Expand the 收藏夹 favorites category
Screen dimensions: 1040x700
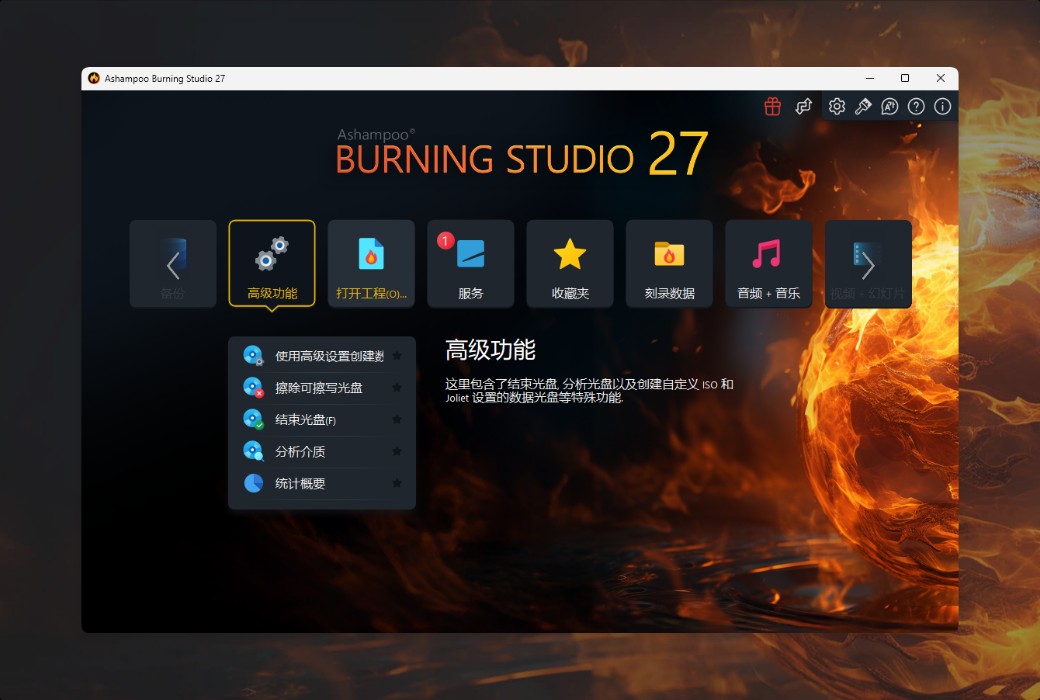tap(570, 263)
